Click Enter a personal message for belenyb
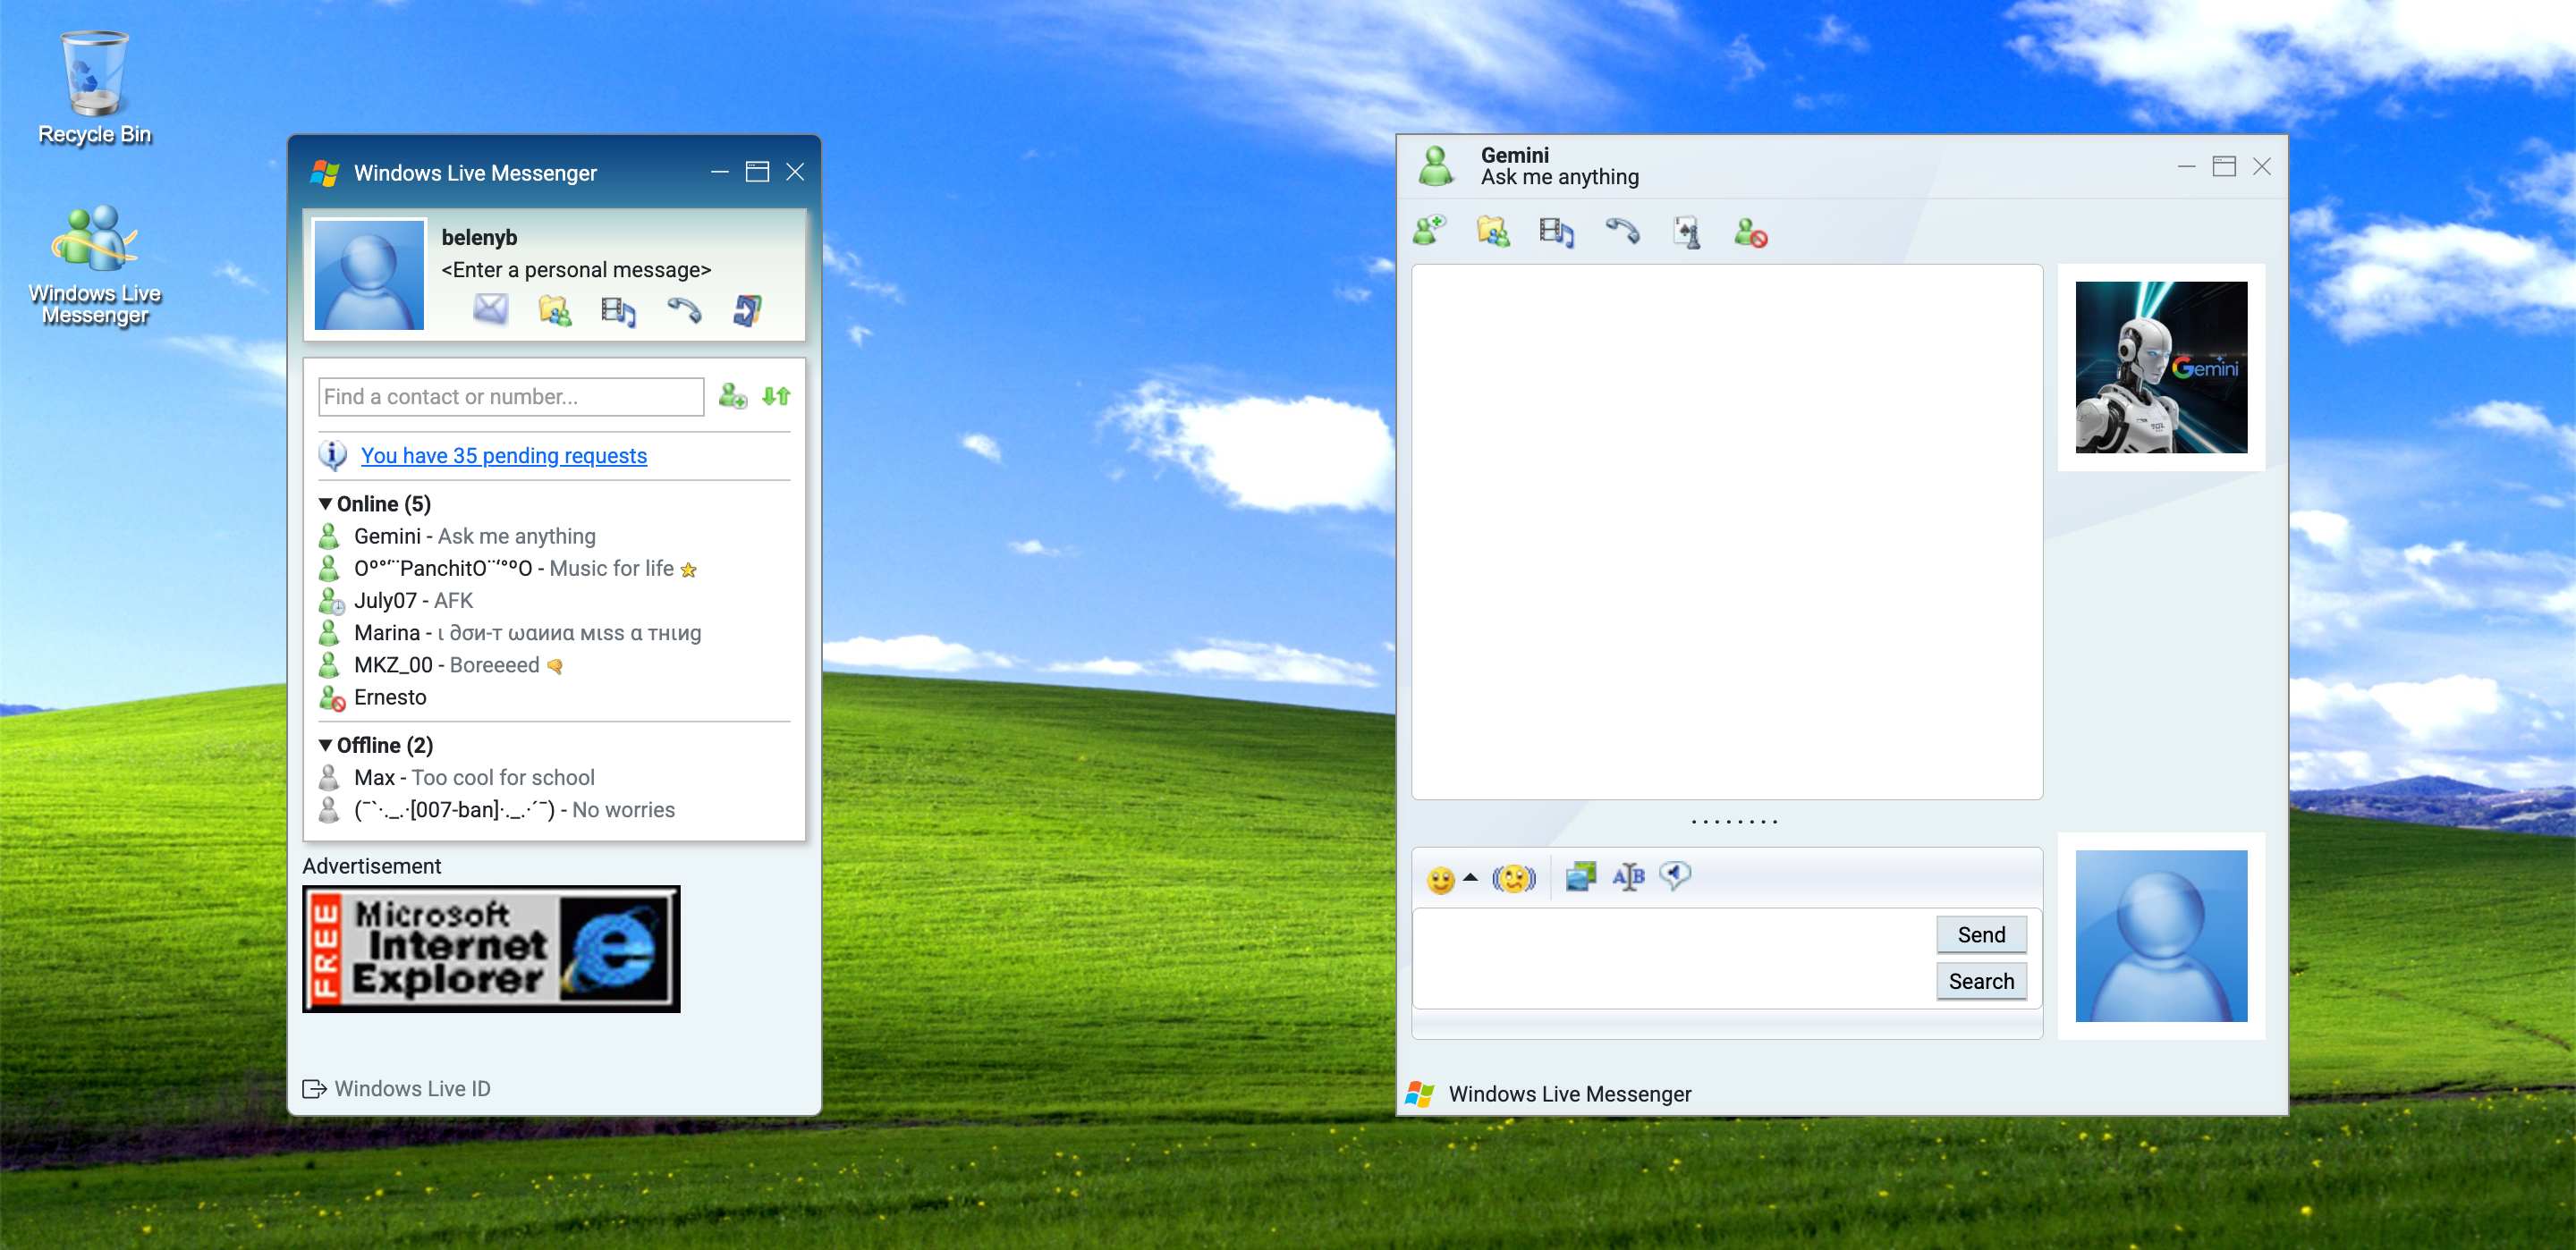 coord(576,269)
